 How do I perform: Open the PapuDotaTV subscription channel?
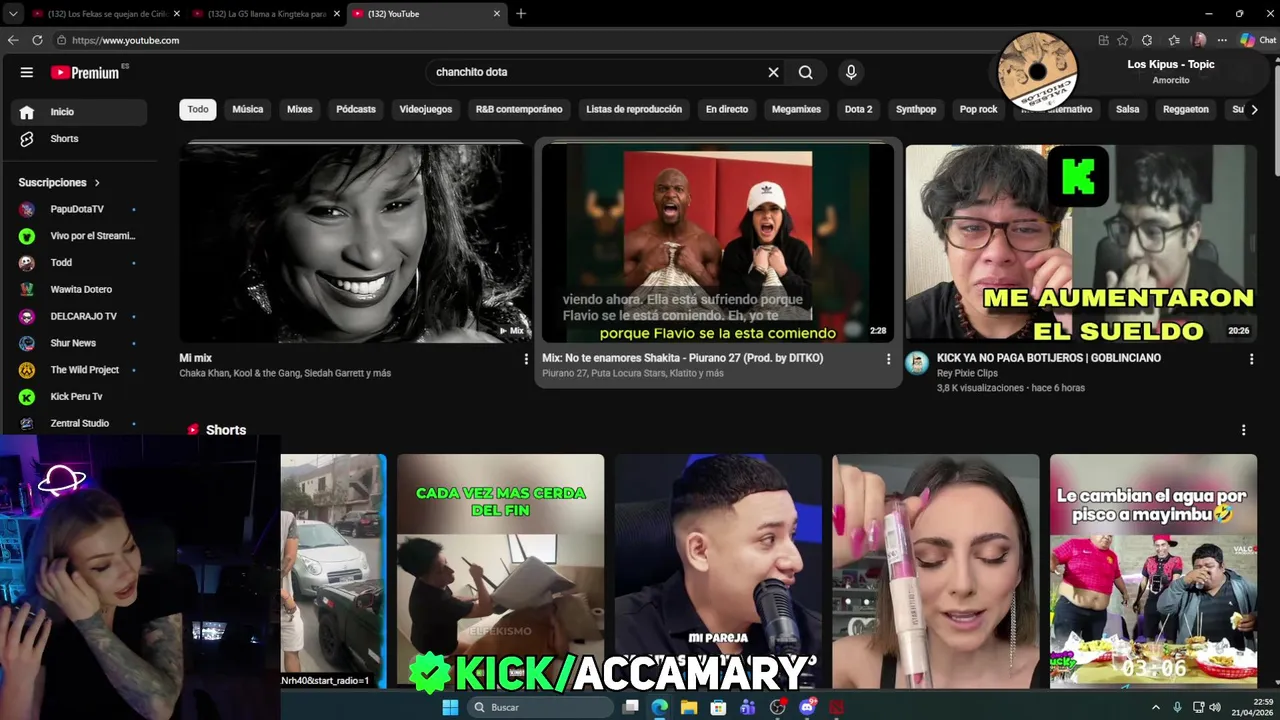79,209
